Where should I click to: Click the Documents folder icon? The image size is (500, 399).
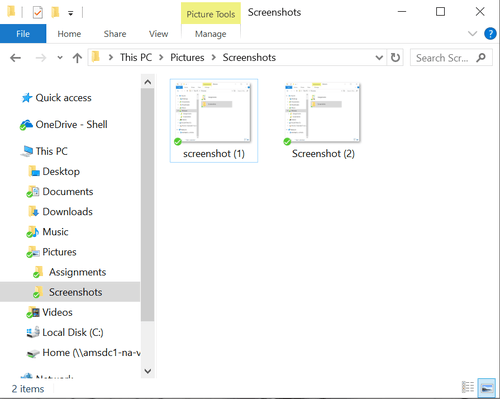point(33,192)
